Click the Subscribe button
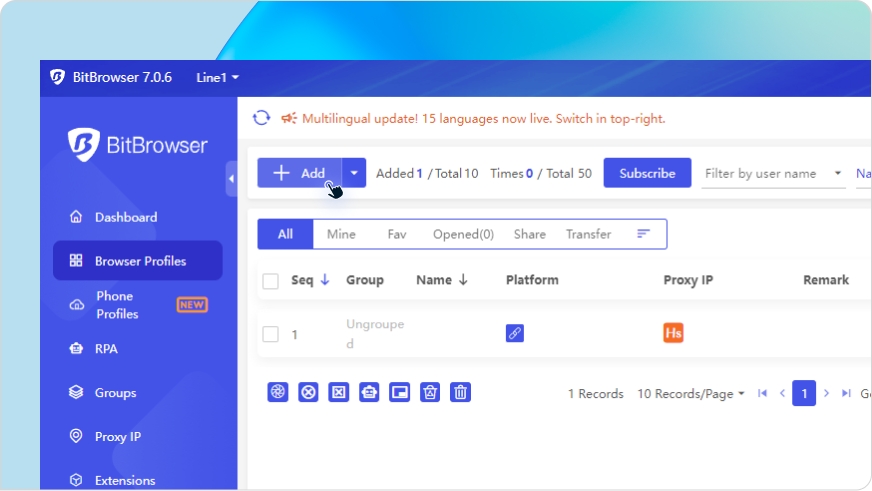The height and width of the screenshot is (491, 872). pos(647,173)
